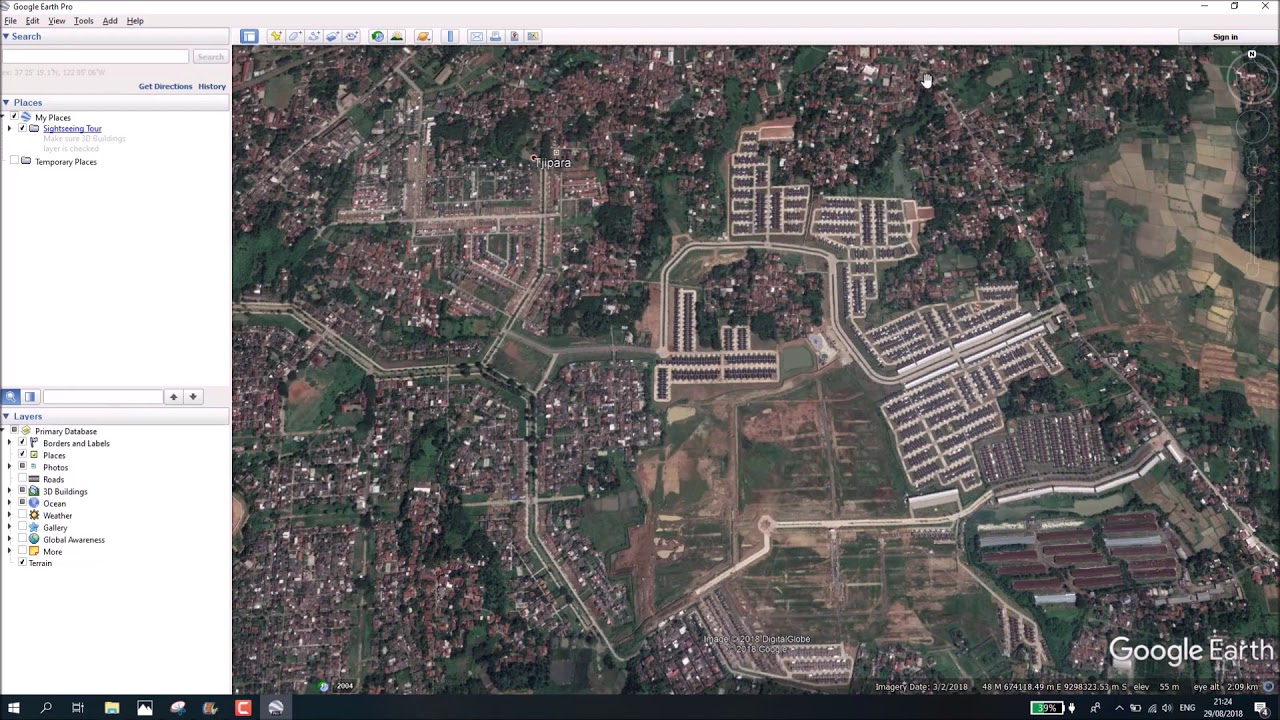Click the north compass navigation control
This screenshot has height=720, width=1280.
click(x=1251, y=55)
